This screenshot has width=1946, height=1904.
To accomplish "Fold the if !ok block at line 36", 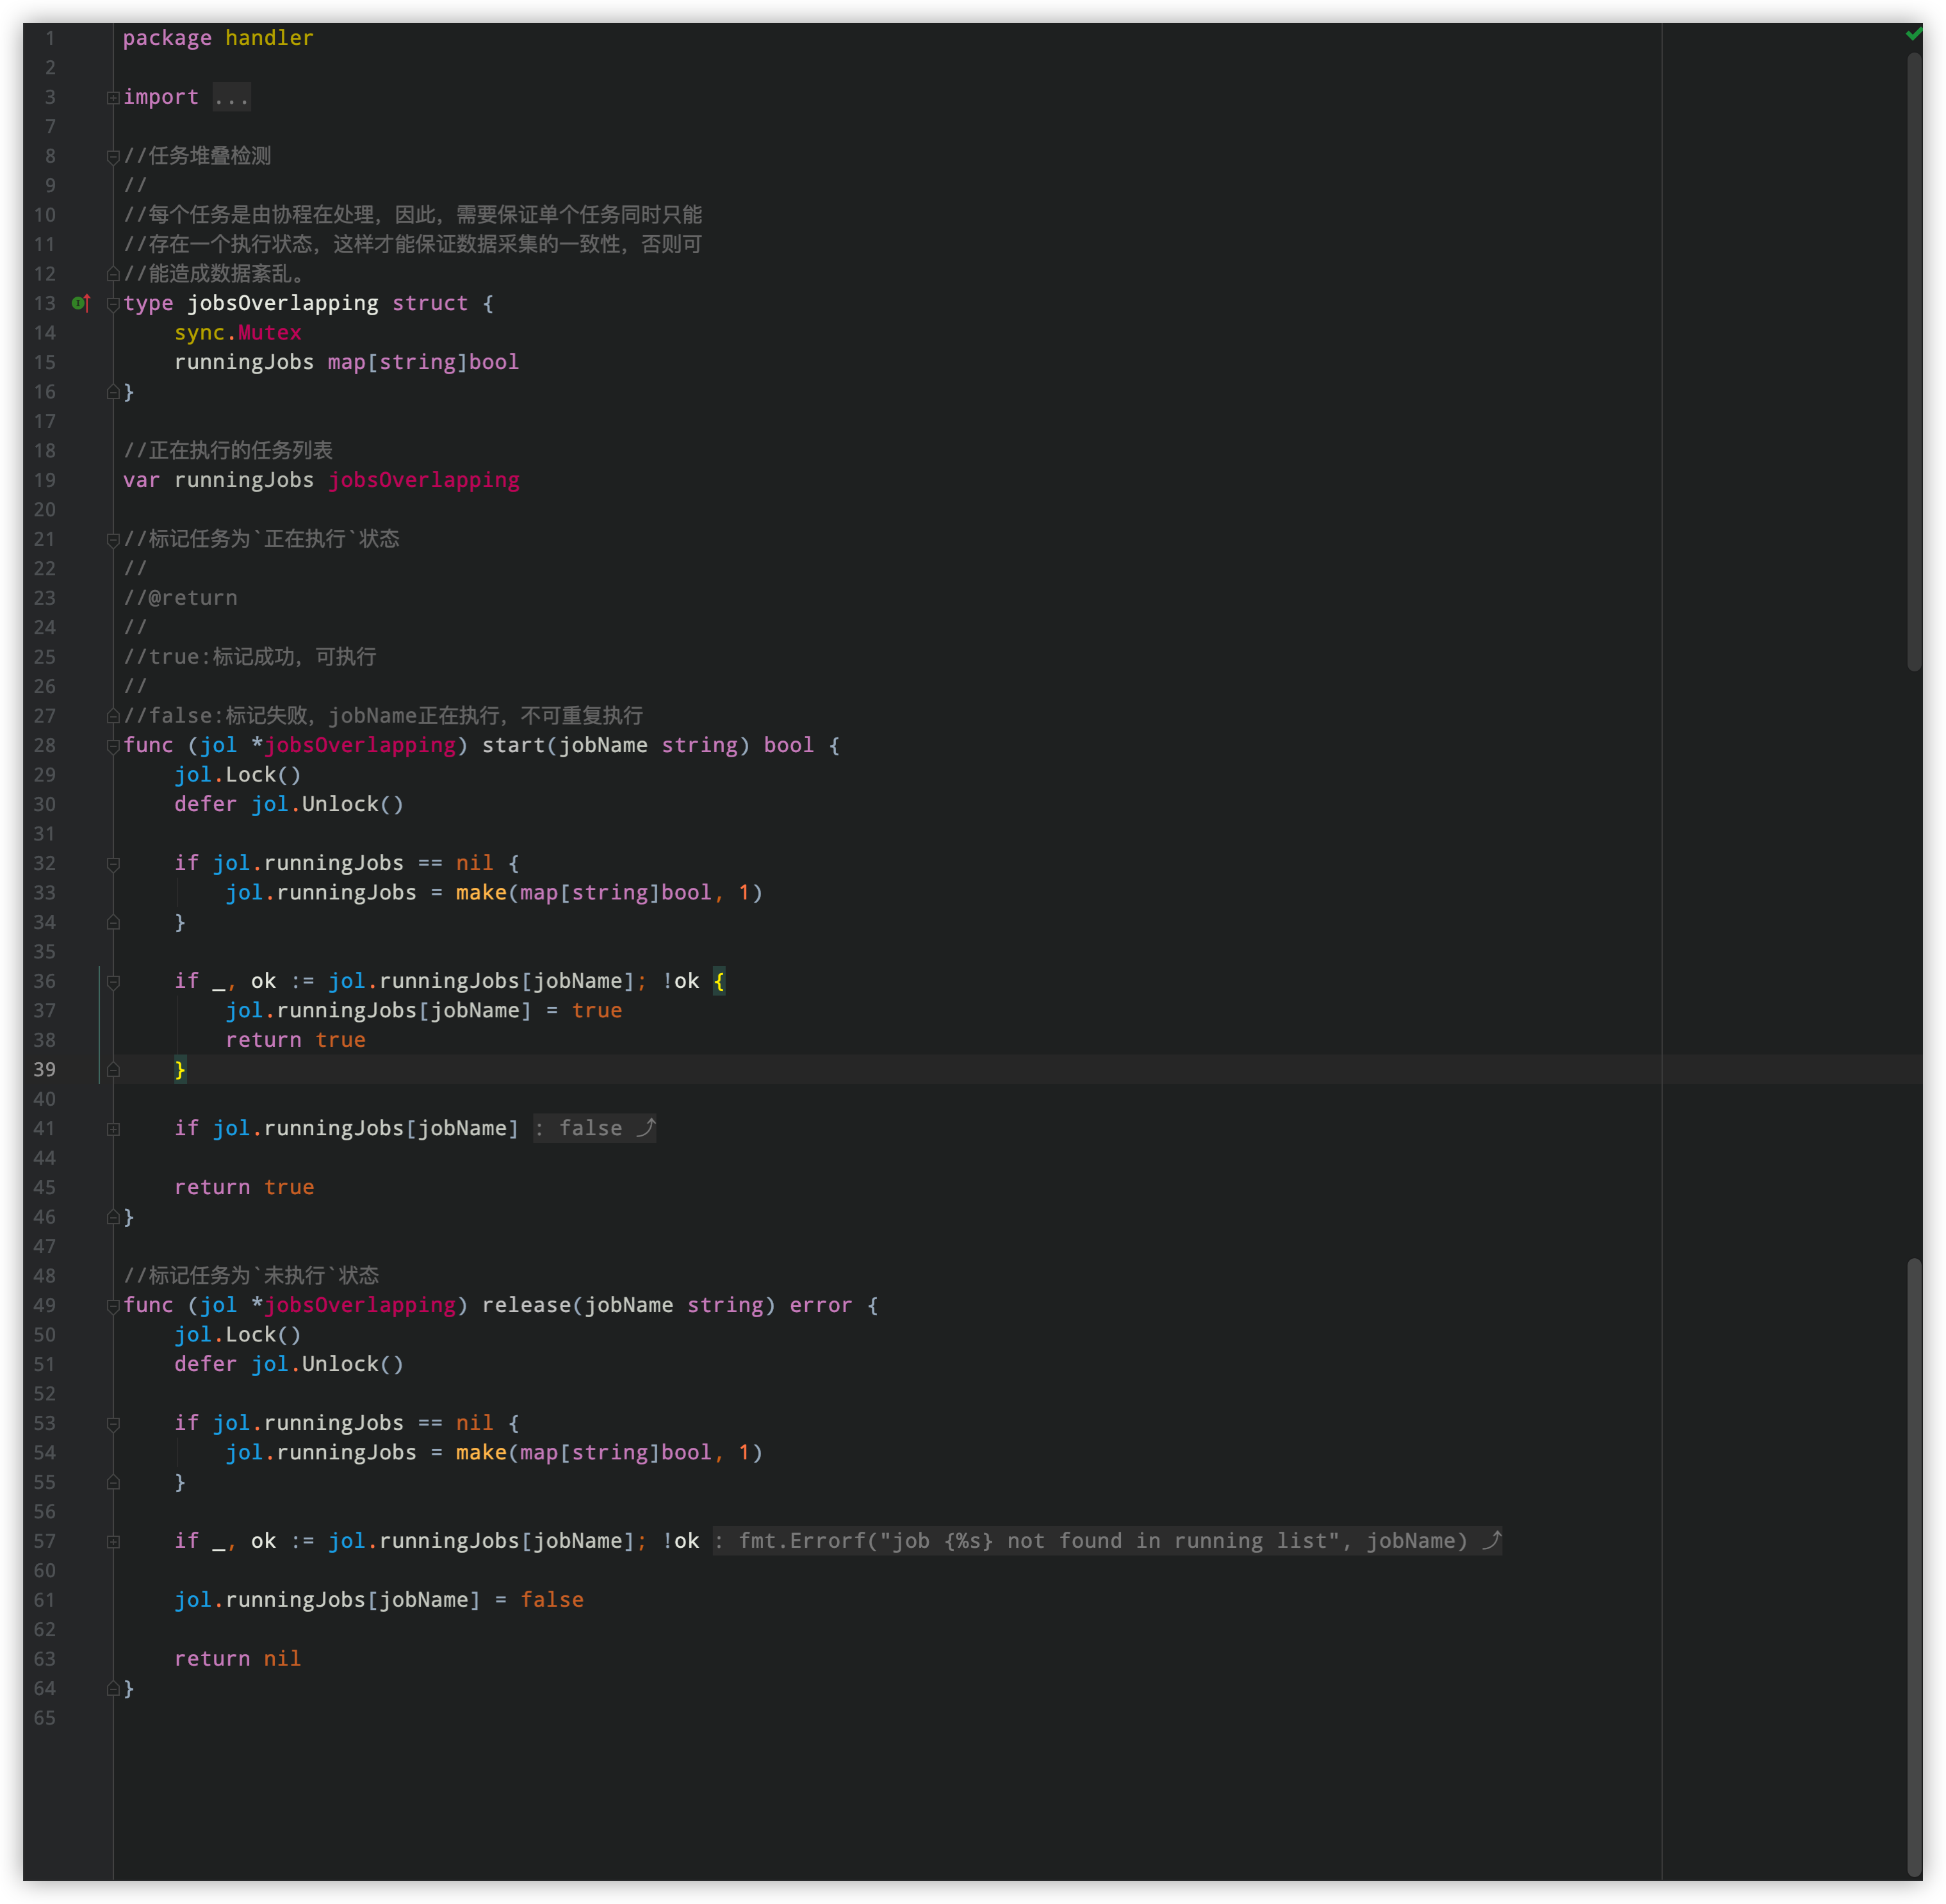I will (113, 982).
